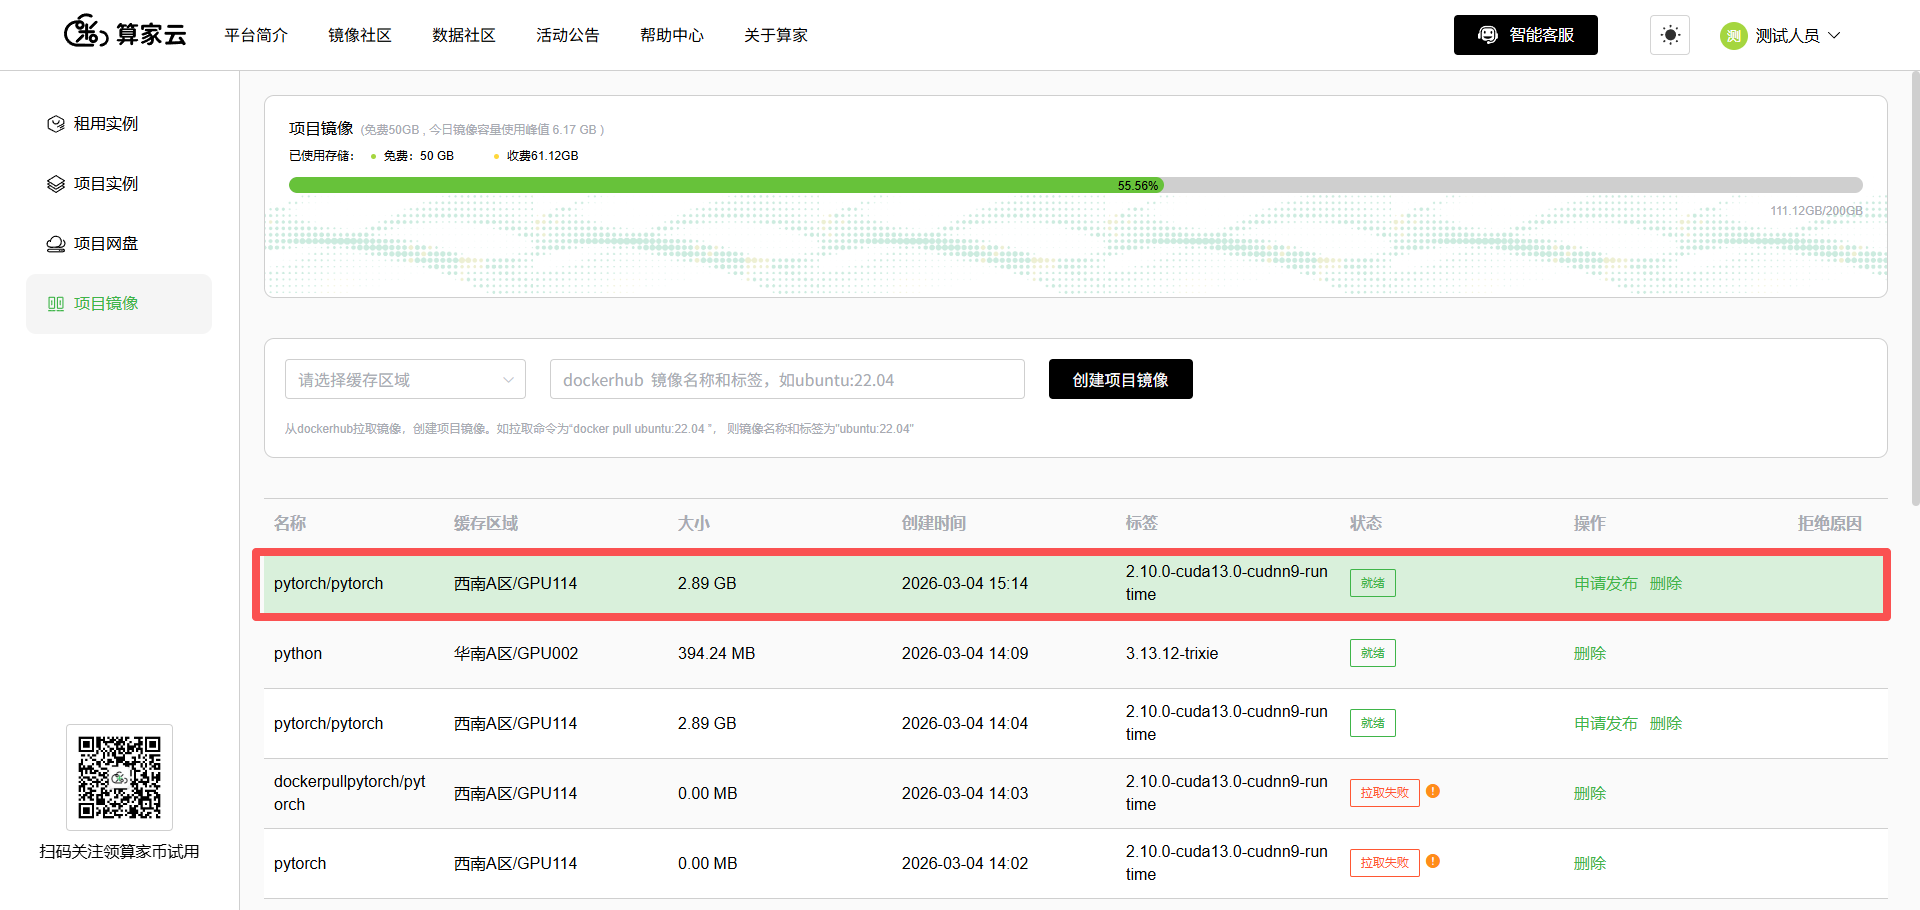Click the 扫码关注领算家币试用 caption
1920x910 pixels.
coord(119,851)
